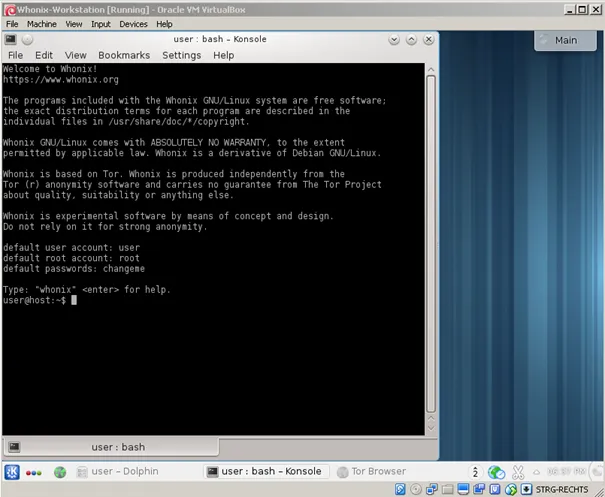Viewport: 605px width, 497px height.
Task: Select the user : bash – Konsole taskbar entry
Action: (265, 472)
